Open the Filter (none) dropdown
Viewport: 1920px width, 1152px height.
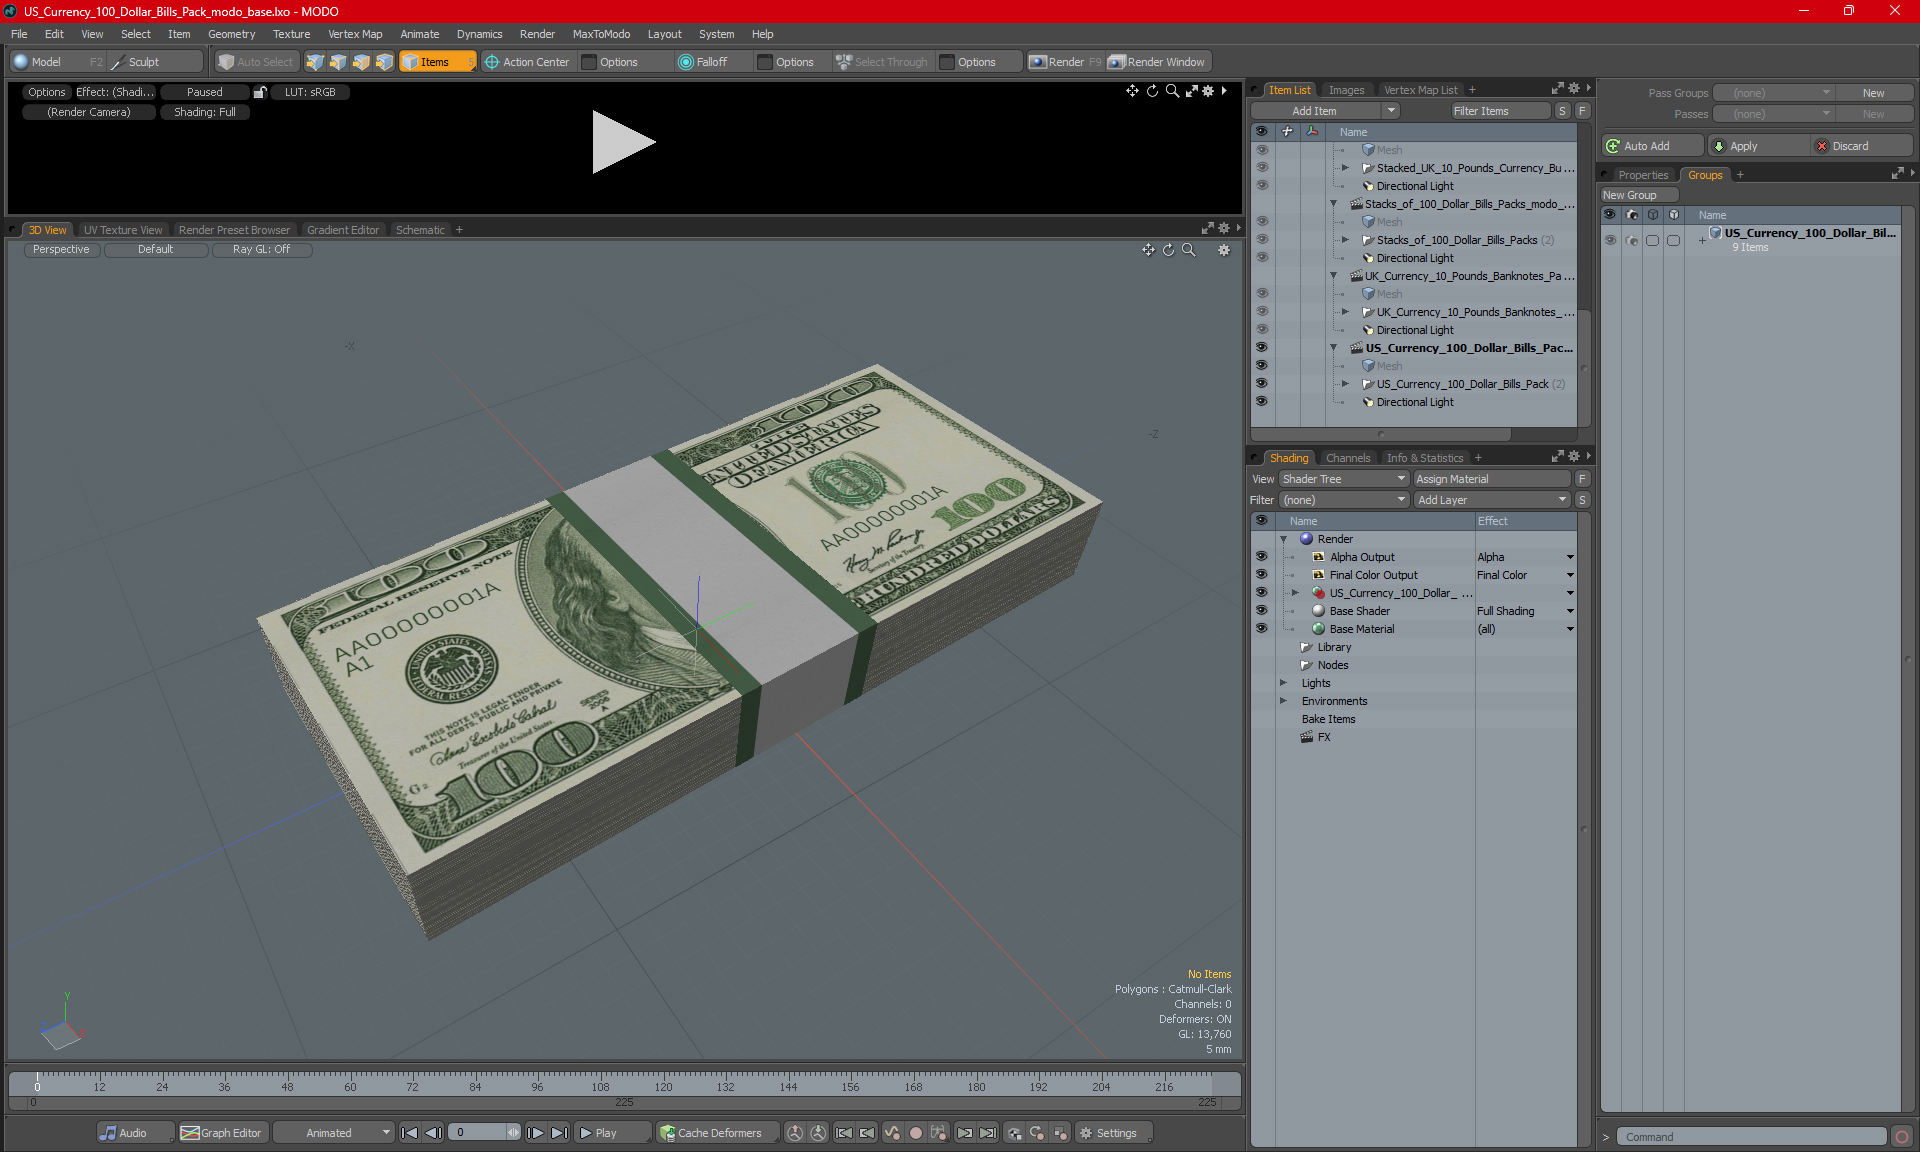[x=1344, y=500]
